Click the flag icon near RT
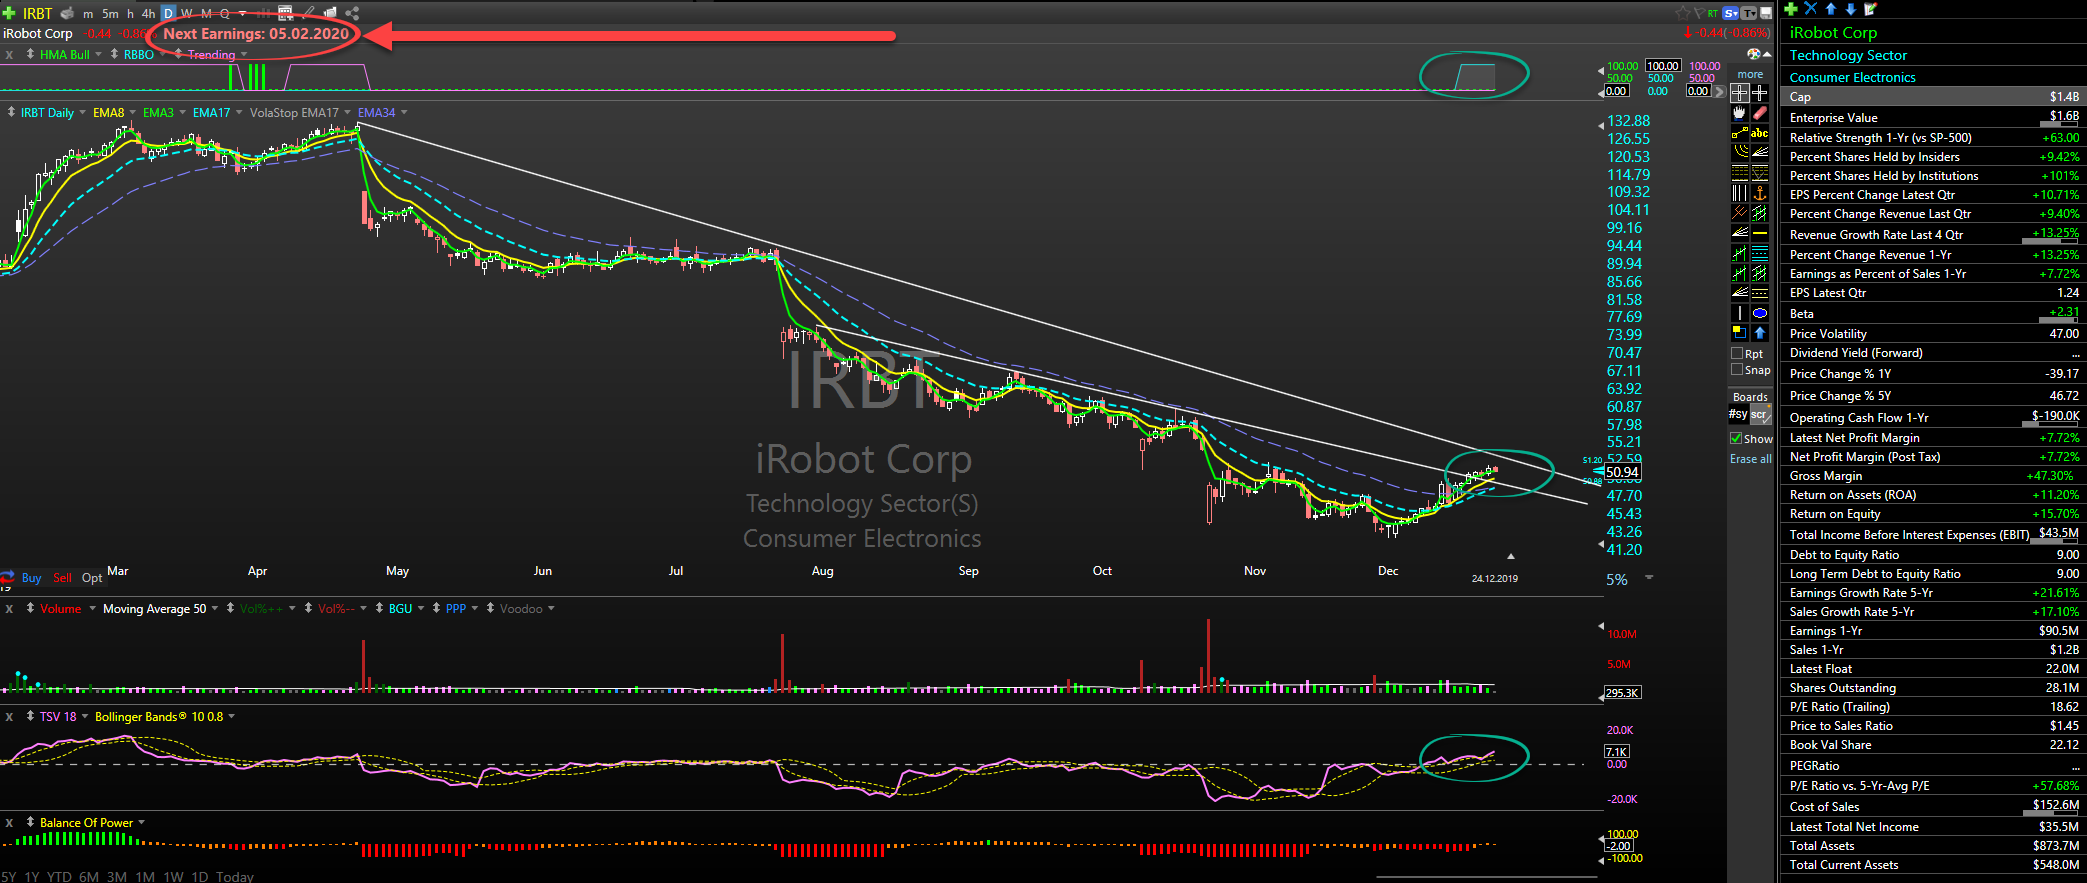2087x883 pixels. 1699,13
